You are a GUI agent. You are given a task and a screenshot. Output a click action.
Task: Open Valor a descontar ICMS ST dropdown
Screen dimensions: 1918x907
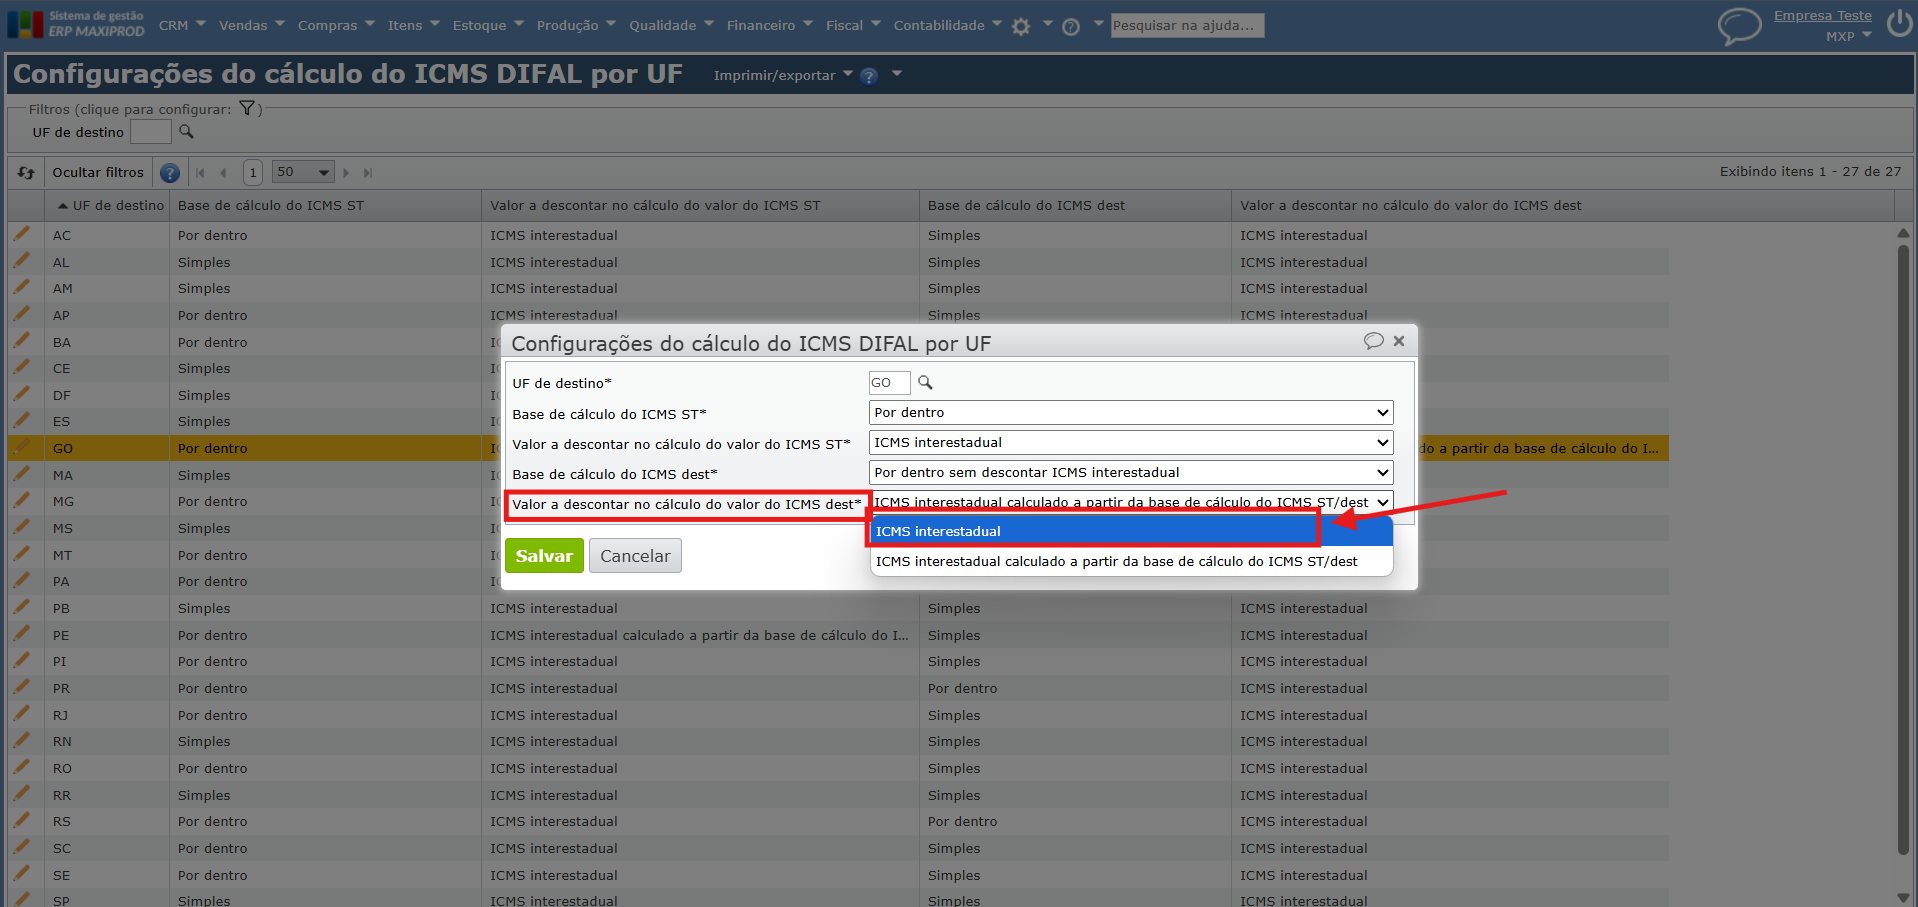click(1131, 442)
